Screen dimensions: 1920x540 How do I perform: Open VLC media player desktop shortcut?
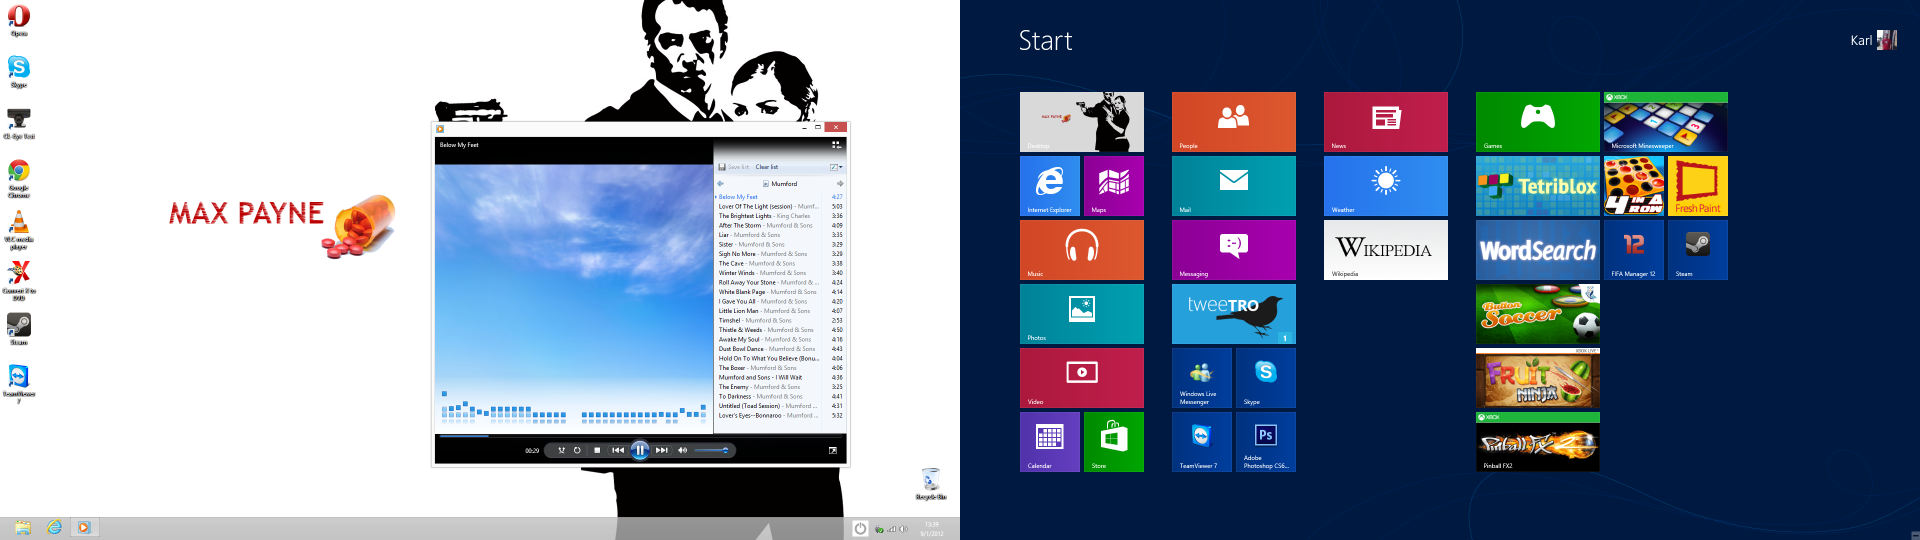[x=19, y=227]
